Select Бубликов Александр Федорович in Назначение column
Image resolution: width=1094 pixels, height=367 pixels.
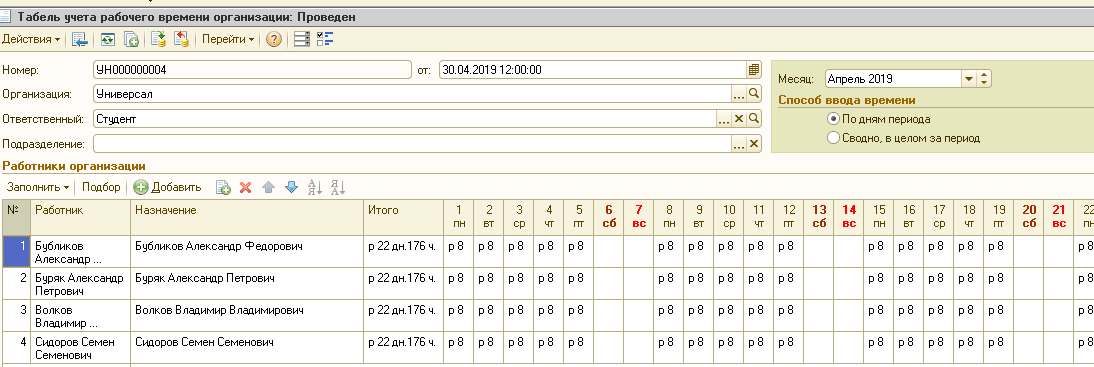(x=247, y=251)
